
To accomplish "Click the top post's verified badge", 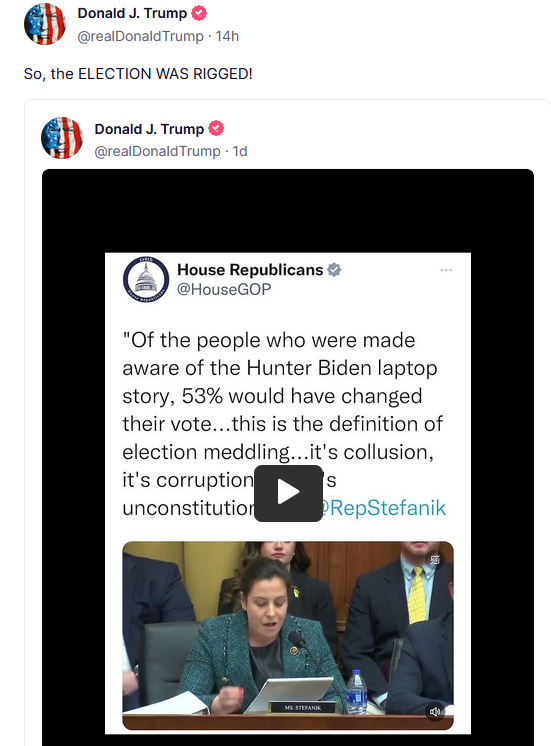I will [x=199, y=13].
